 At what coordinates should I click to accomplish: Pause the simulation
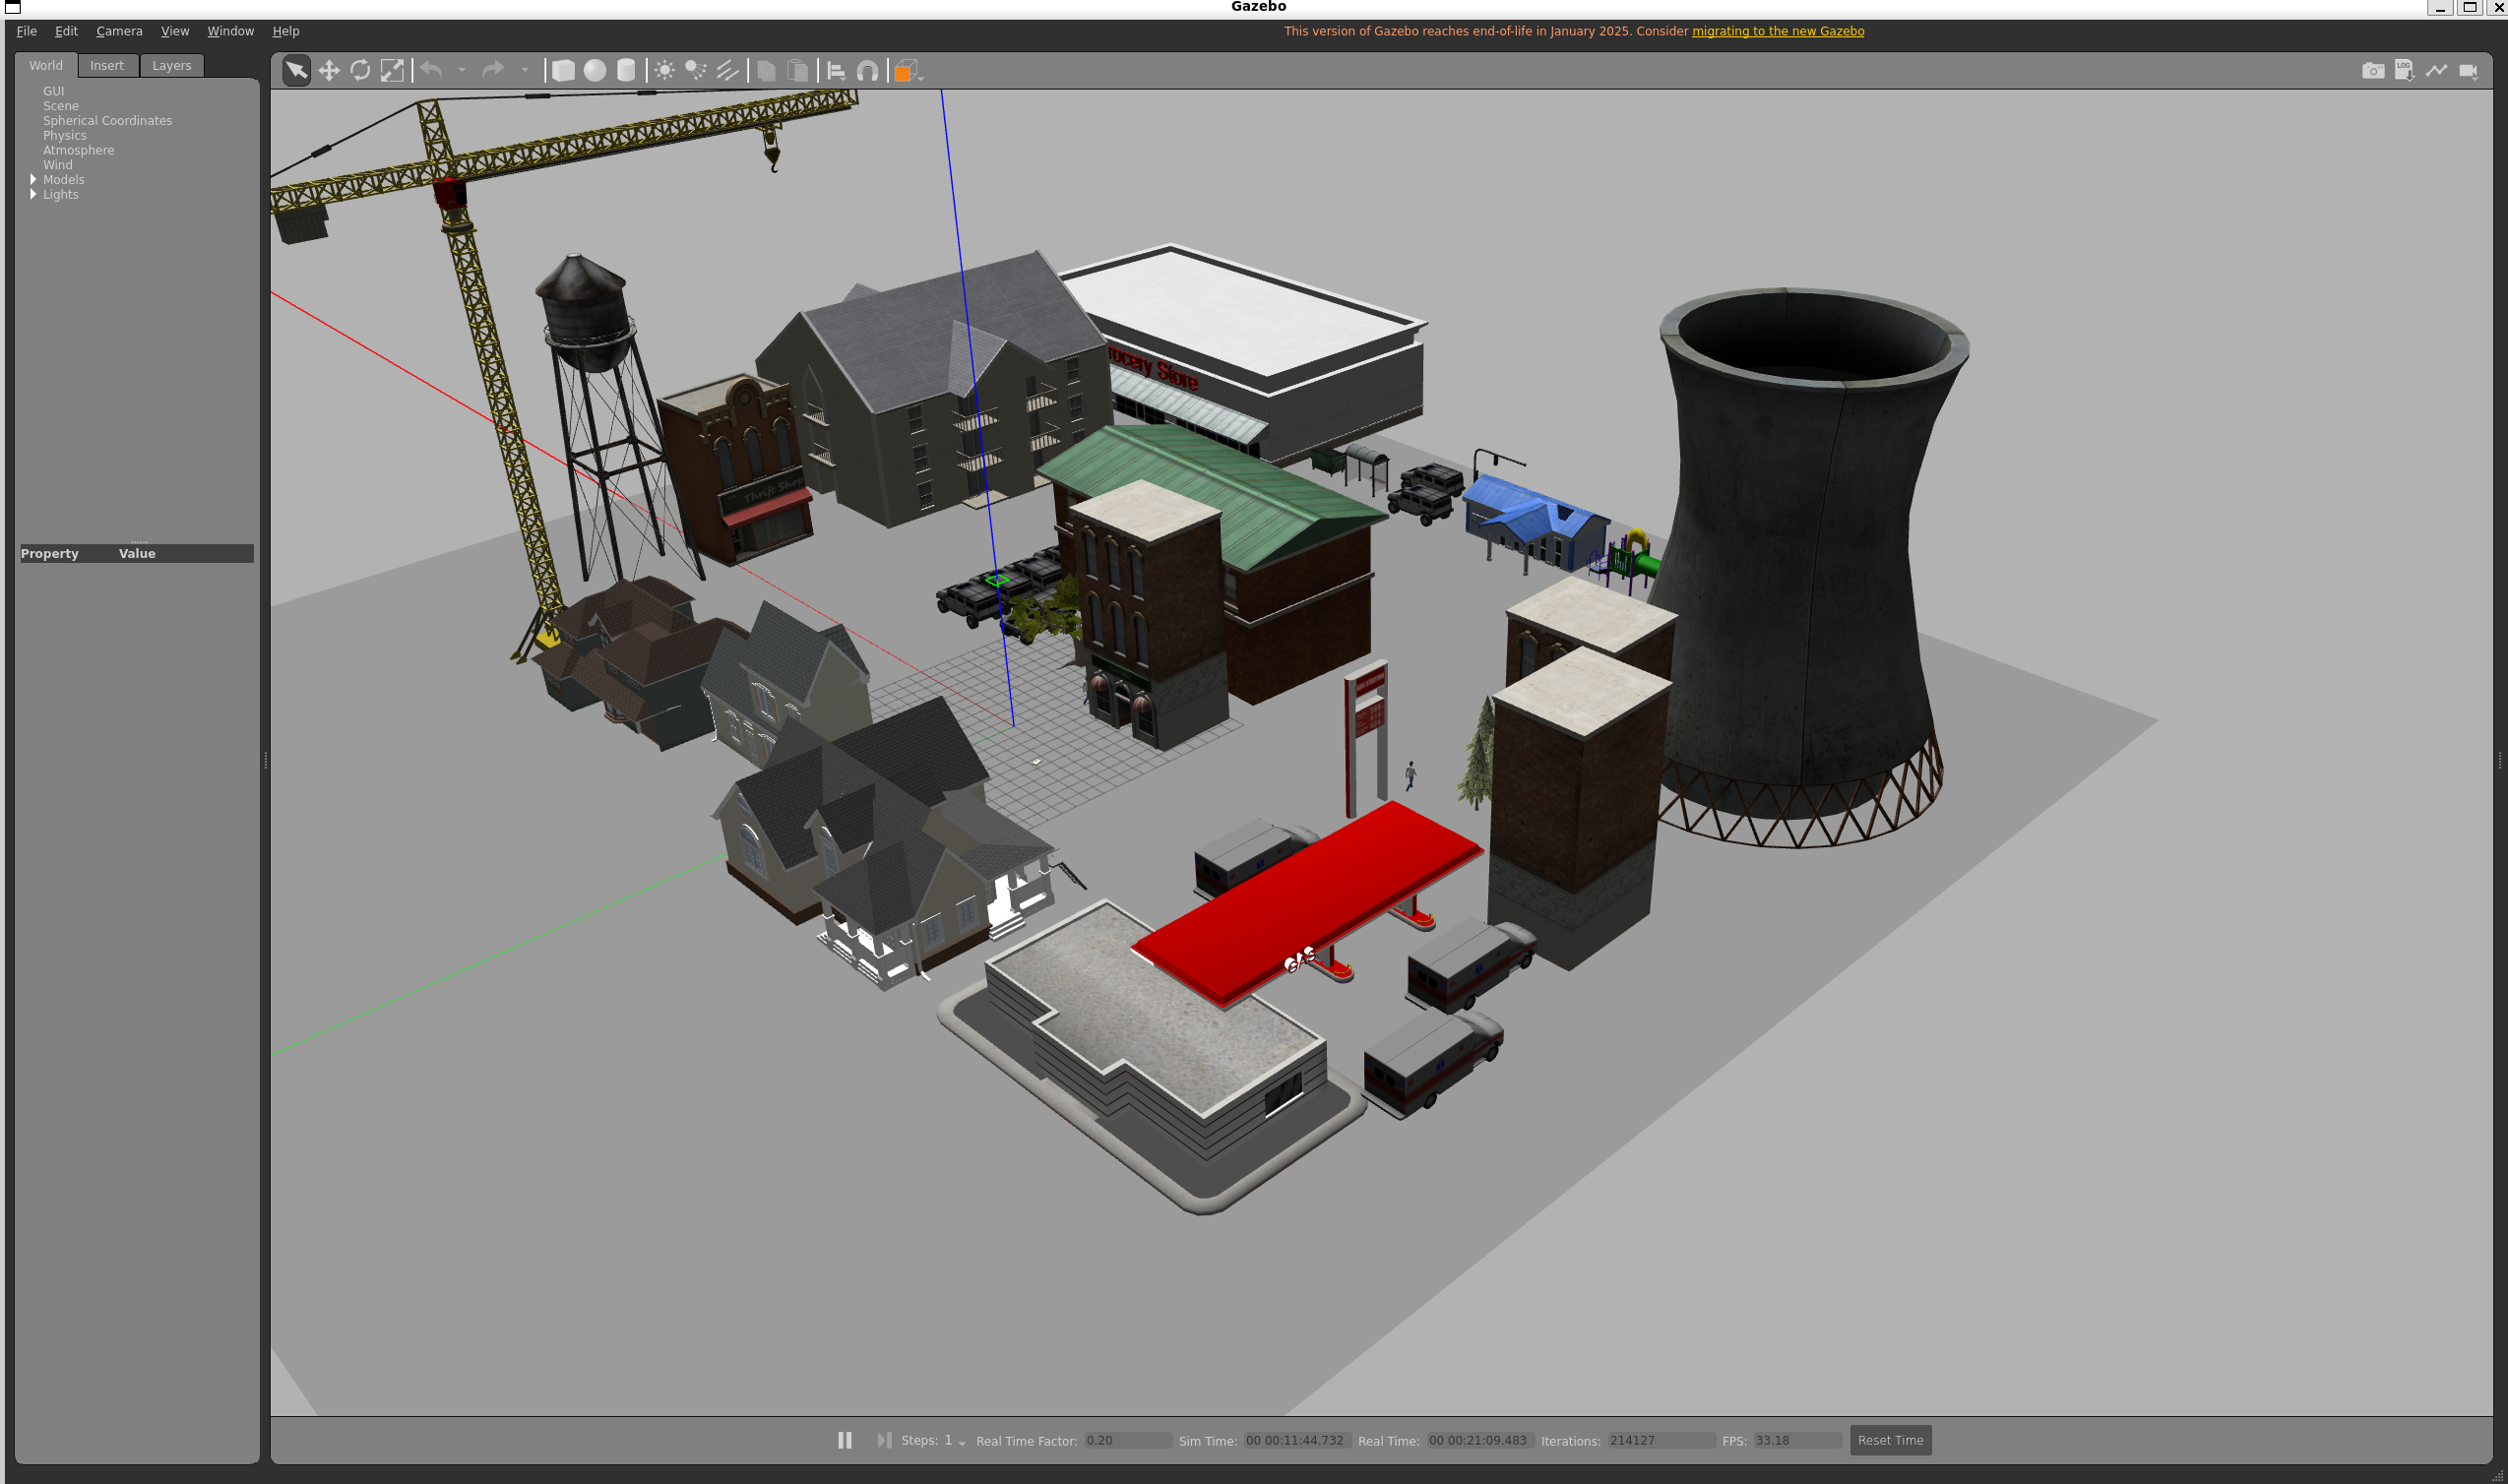pos(845,1440)
